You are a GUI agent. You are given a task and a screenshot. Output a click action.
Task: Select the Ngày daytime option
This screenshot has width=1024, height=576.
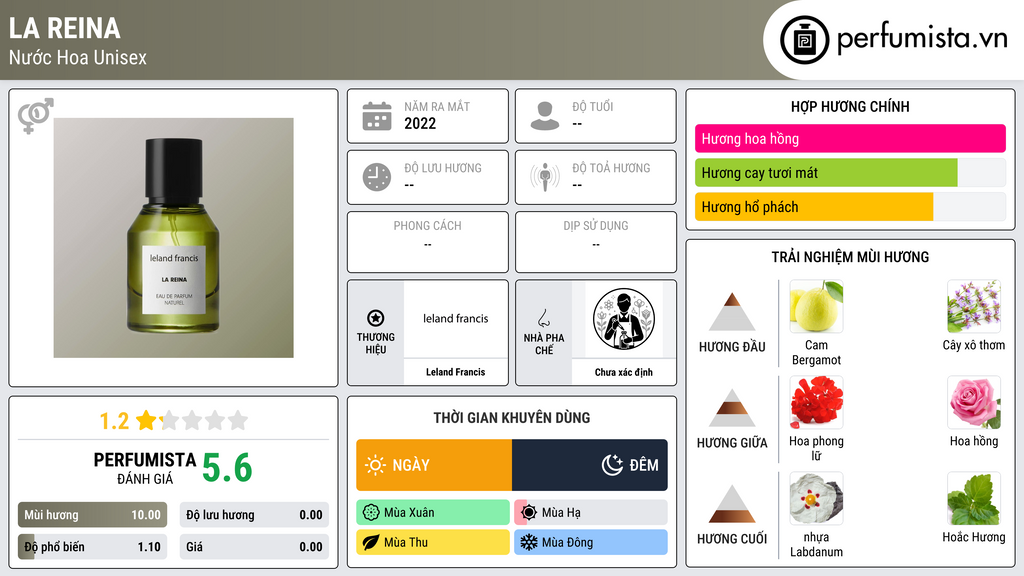434,465
